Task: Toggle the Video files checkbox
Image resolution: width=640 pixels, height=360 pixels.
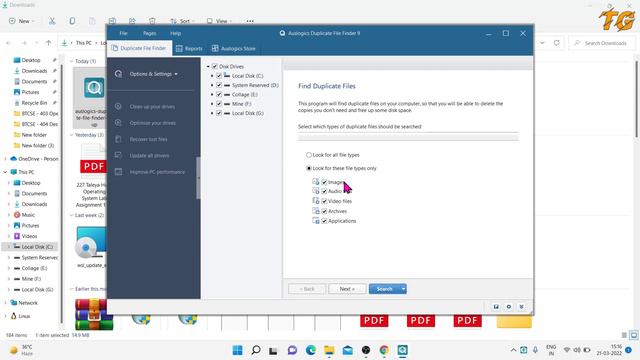Action: (x=324, y=201)
